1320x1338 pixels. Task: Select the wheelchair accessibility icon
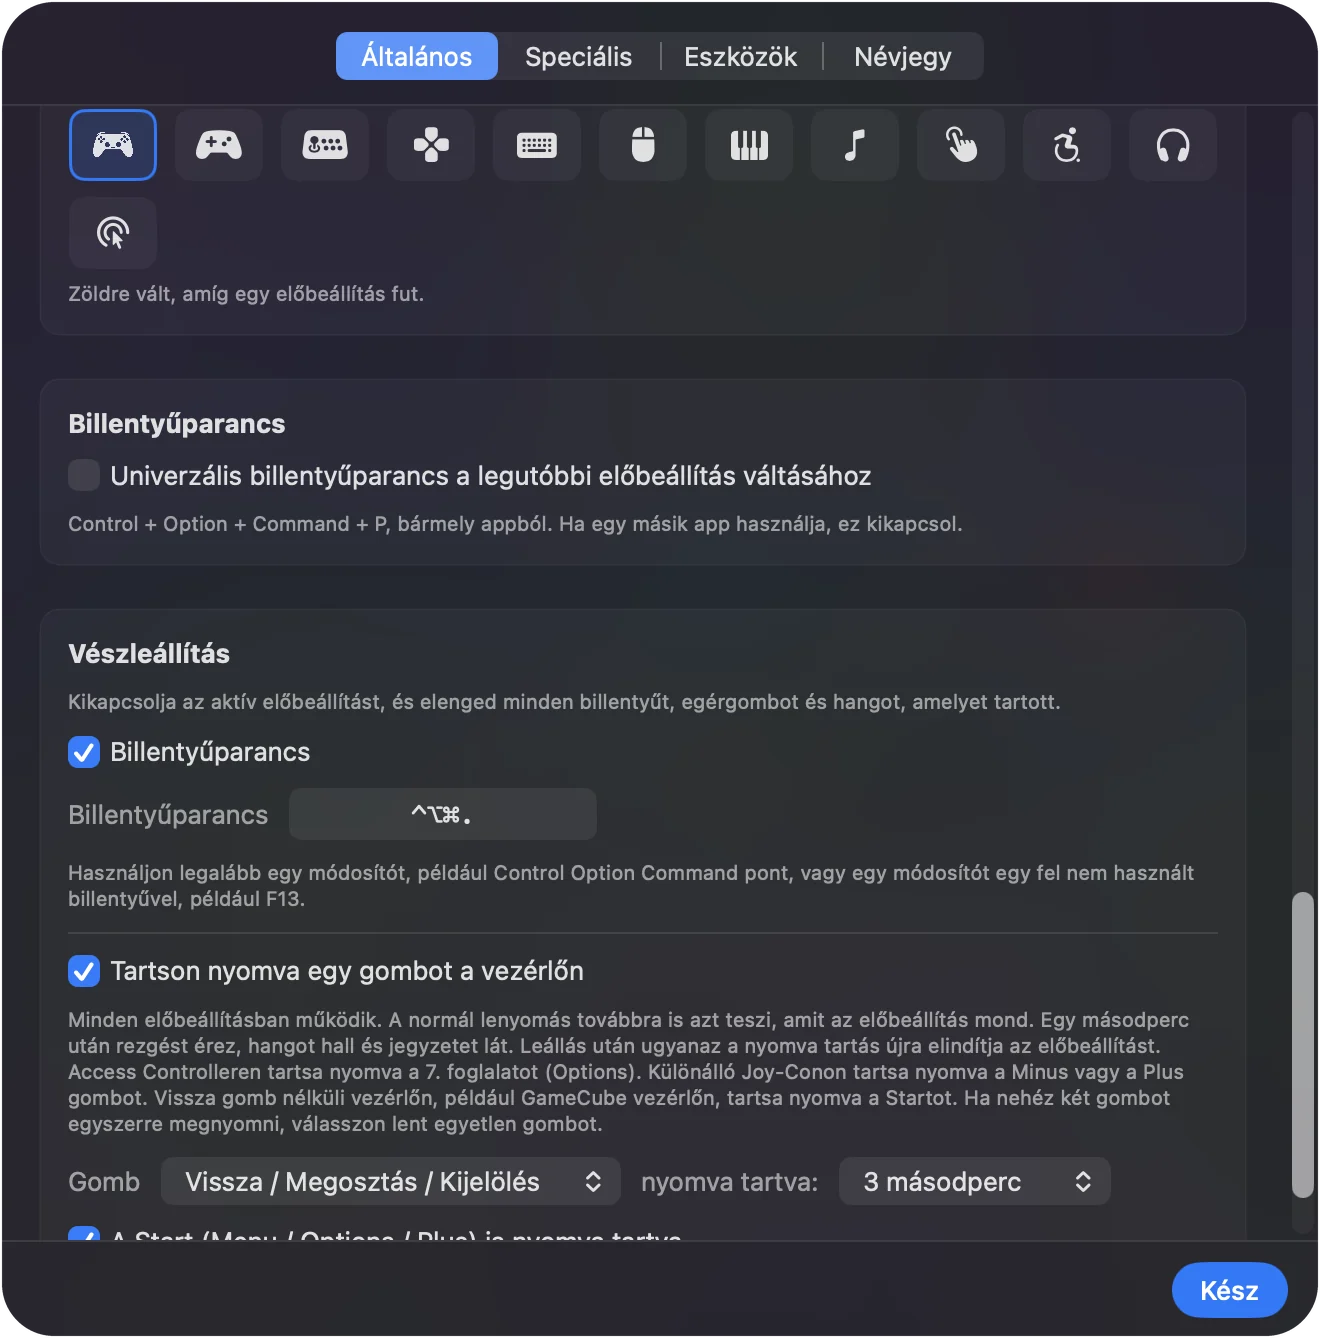[x=1067, y=145]
